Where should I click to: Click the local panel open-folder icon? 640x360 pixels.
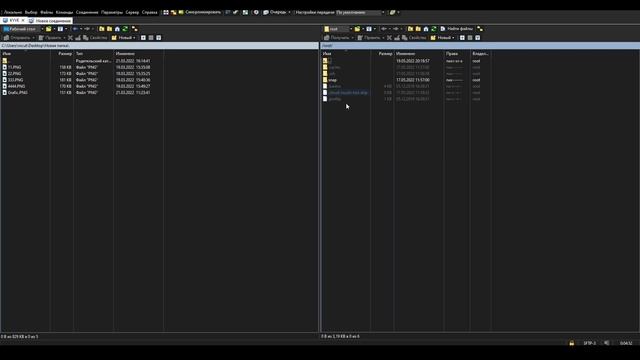pos(49,29)
